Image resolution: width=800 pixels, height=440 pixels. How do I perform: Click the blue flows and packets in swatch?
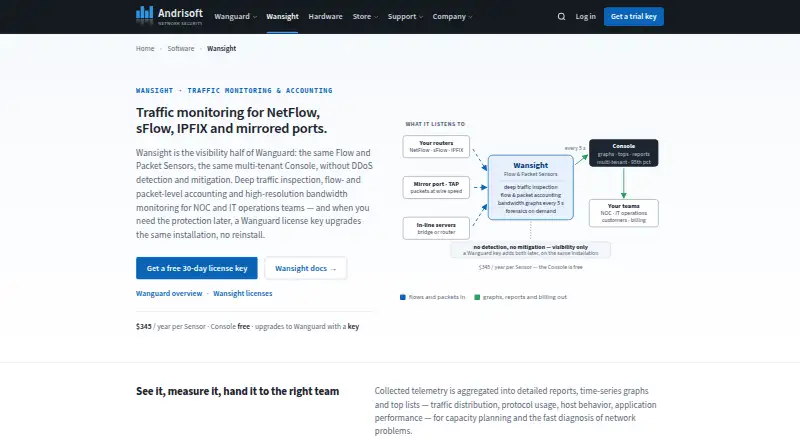403,297
